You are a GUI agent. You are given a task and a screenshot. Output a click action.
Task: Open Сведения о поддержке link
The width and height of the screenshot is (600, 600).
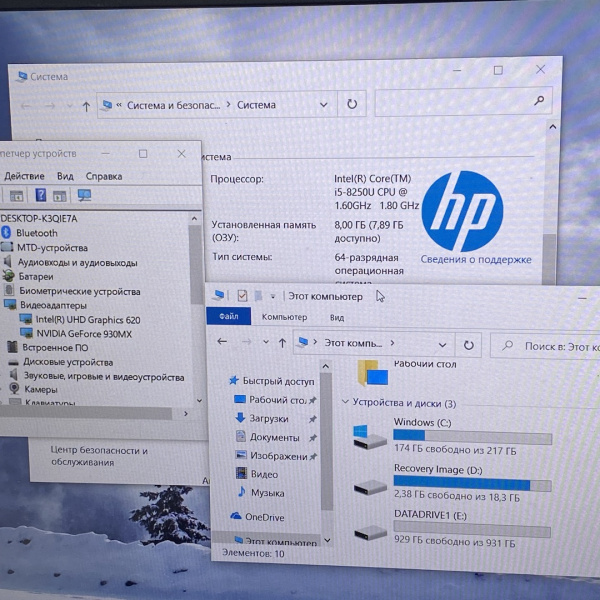(x=476, y=259)
